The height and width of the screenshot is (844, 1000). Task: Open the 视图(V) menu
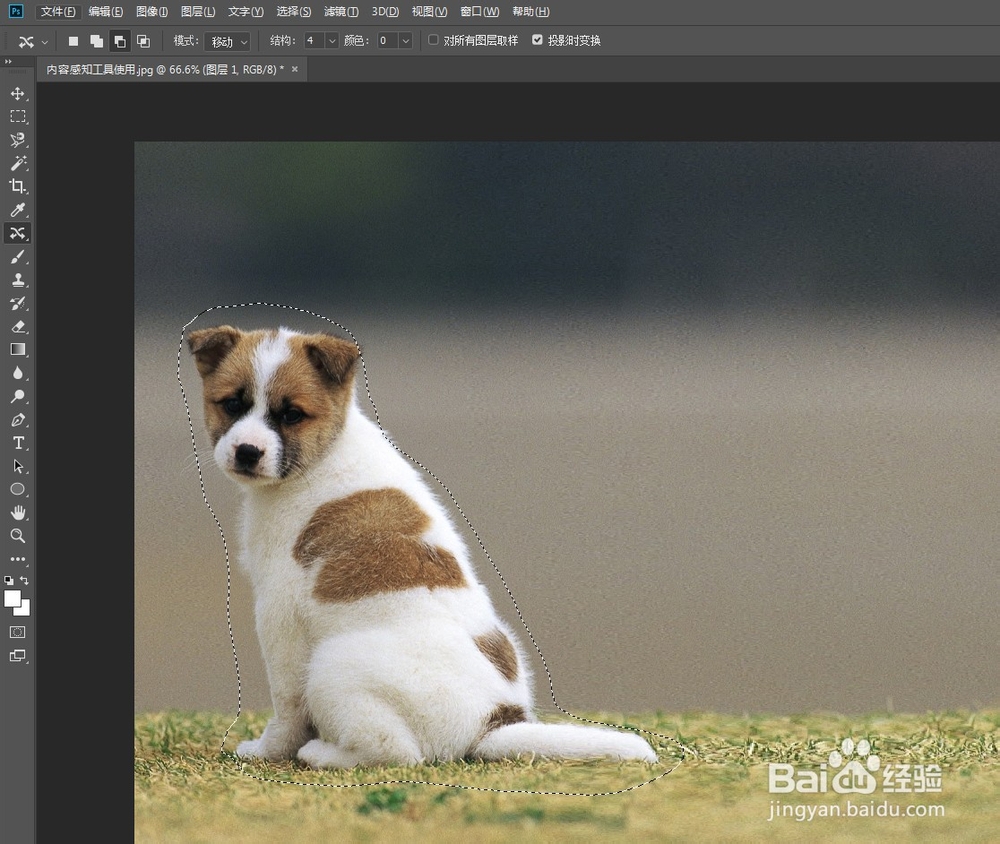pos(429,11)
